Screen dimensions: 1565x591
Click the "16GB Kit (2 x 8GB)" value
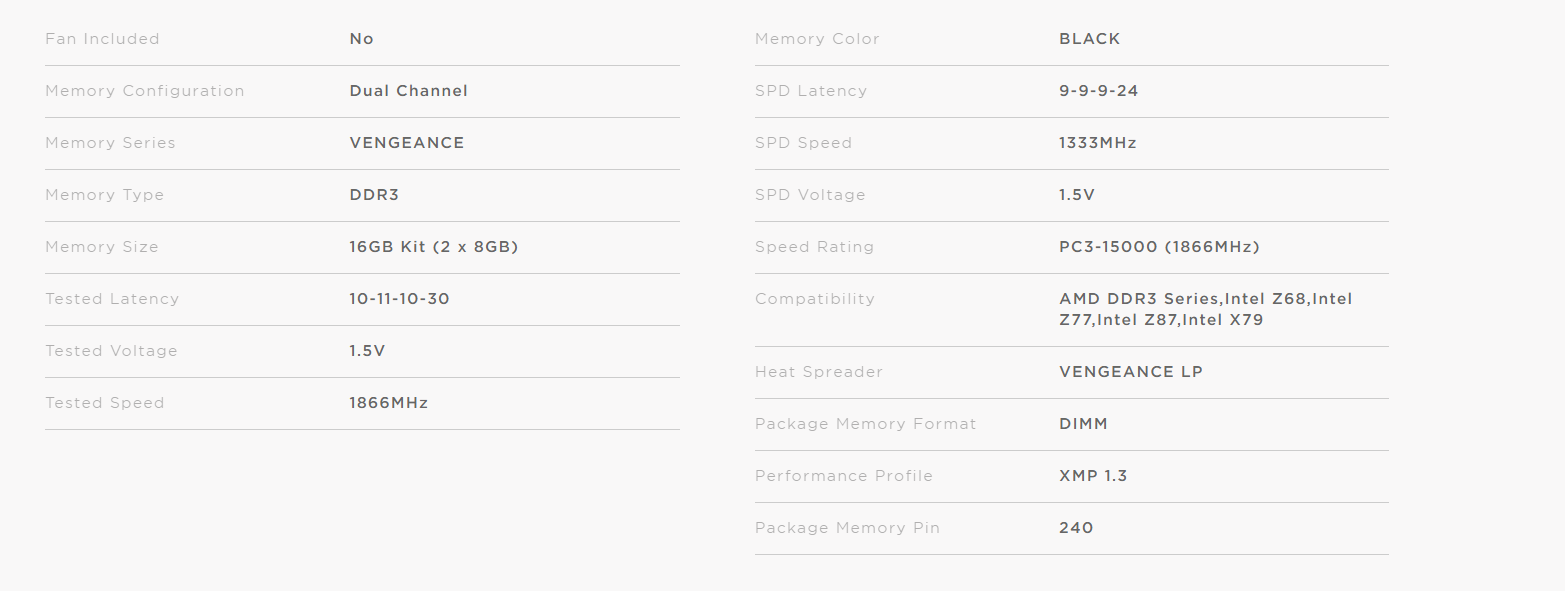point(433,247)
